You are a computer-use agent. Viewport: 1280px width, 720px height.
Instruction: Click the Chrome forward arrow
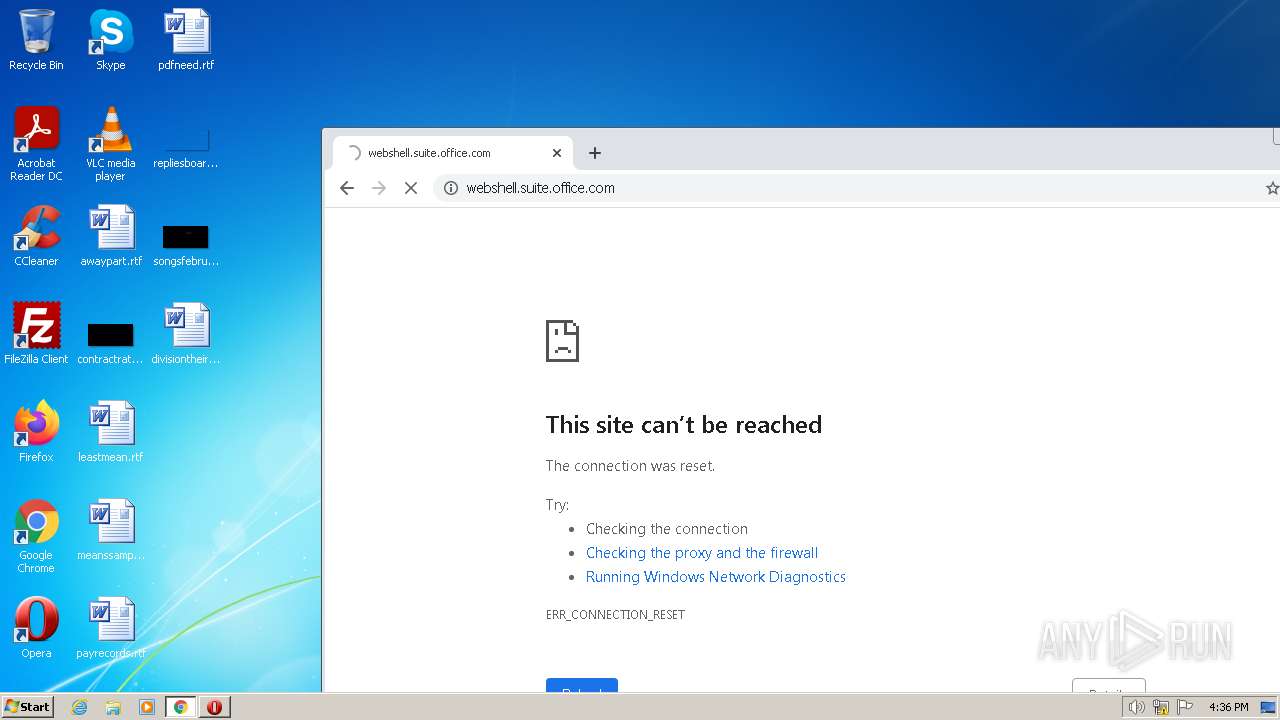click(379, 188)
